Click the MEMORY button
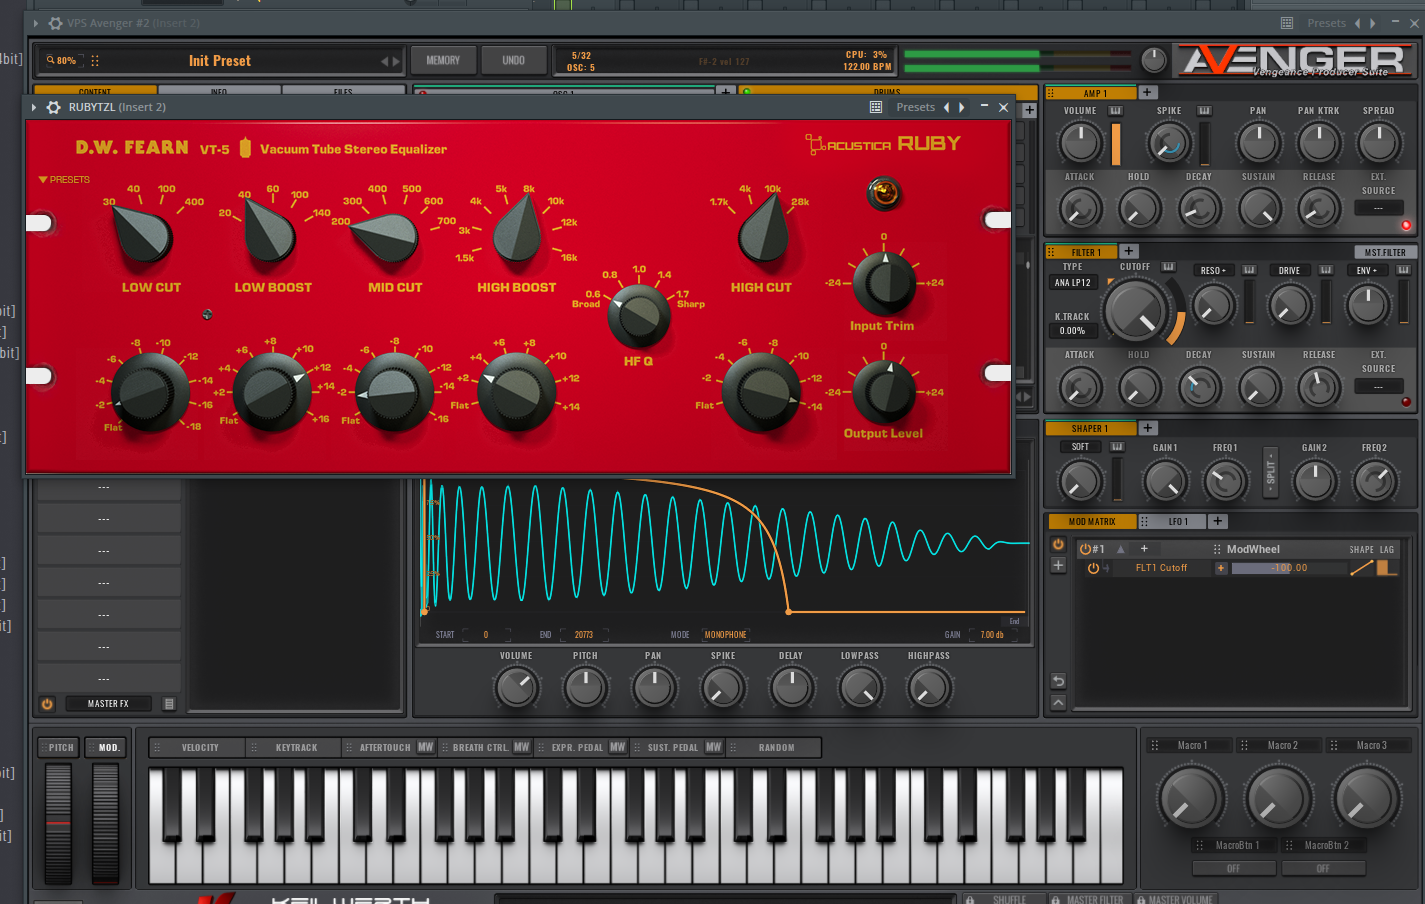 coord(443,61)
